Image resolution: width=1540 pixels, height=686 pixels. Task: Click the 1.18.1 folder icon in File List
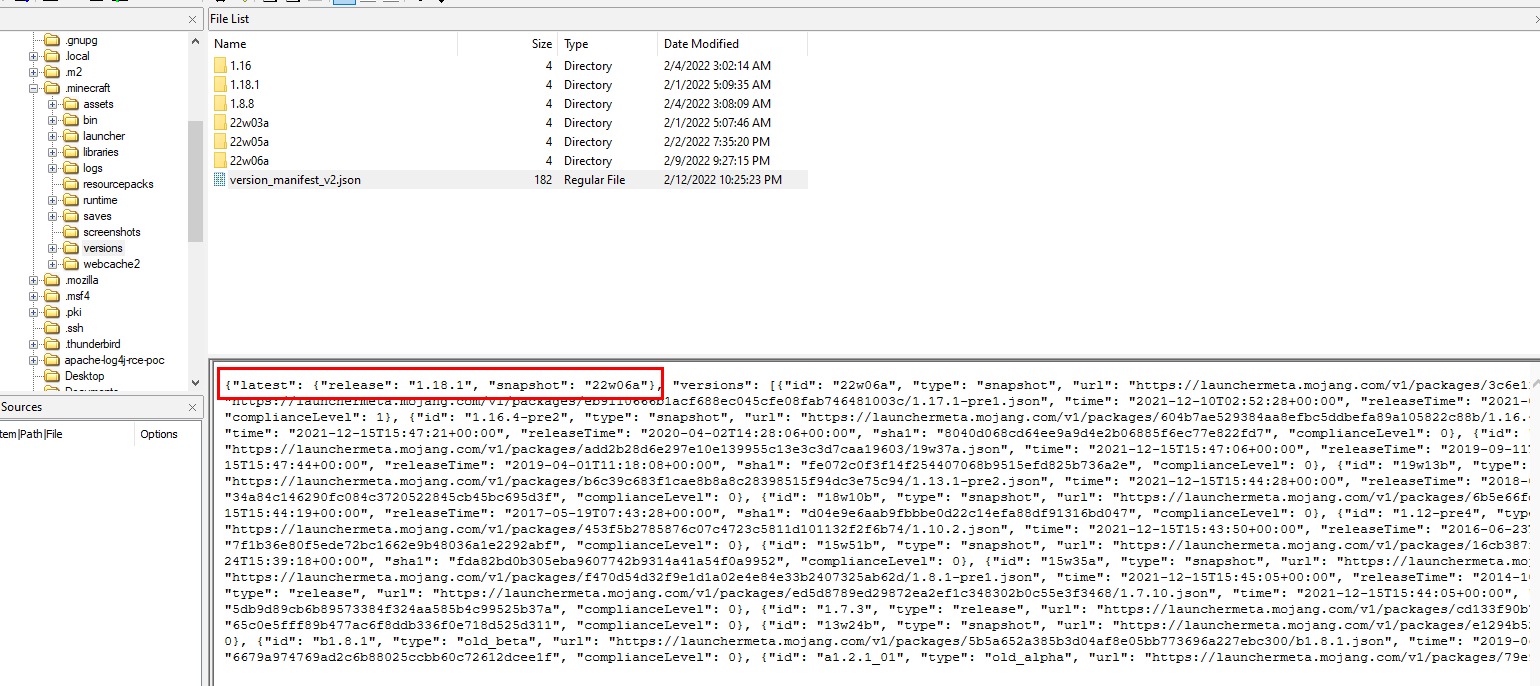[220, 85]
